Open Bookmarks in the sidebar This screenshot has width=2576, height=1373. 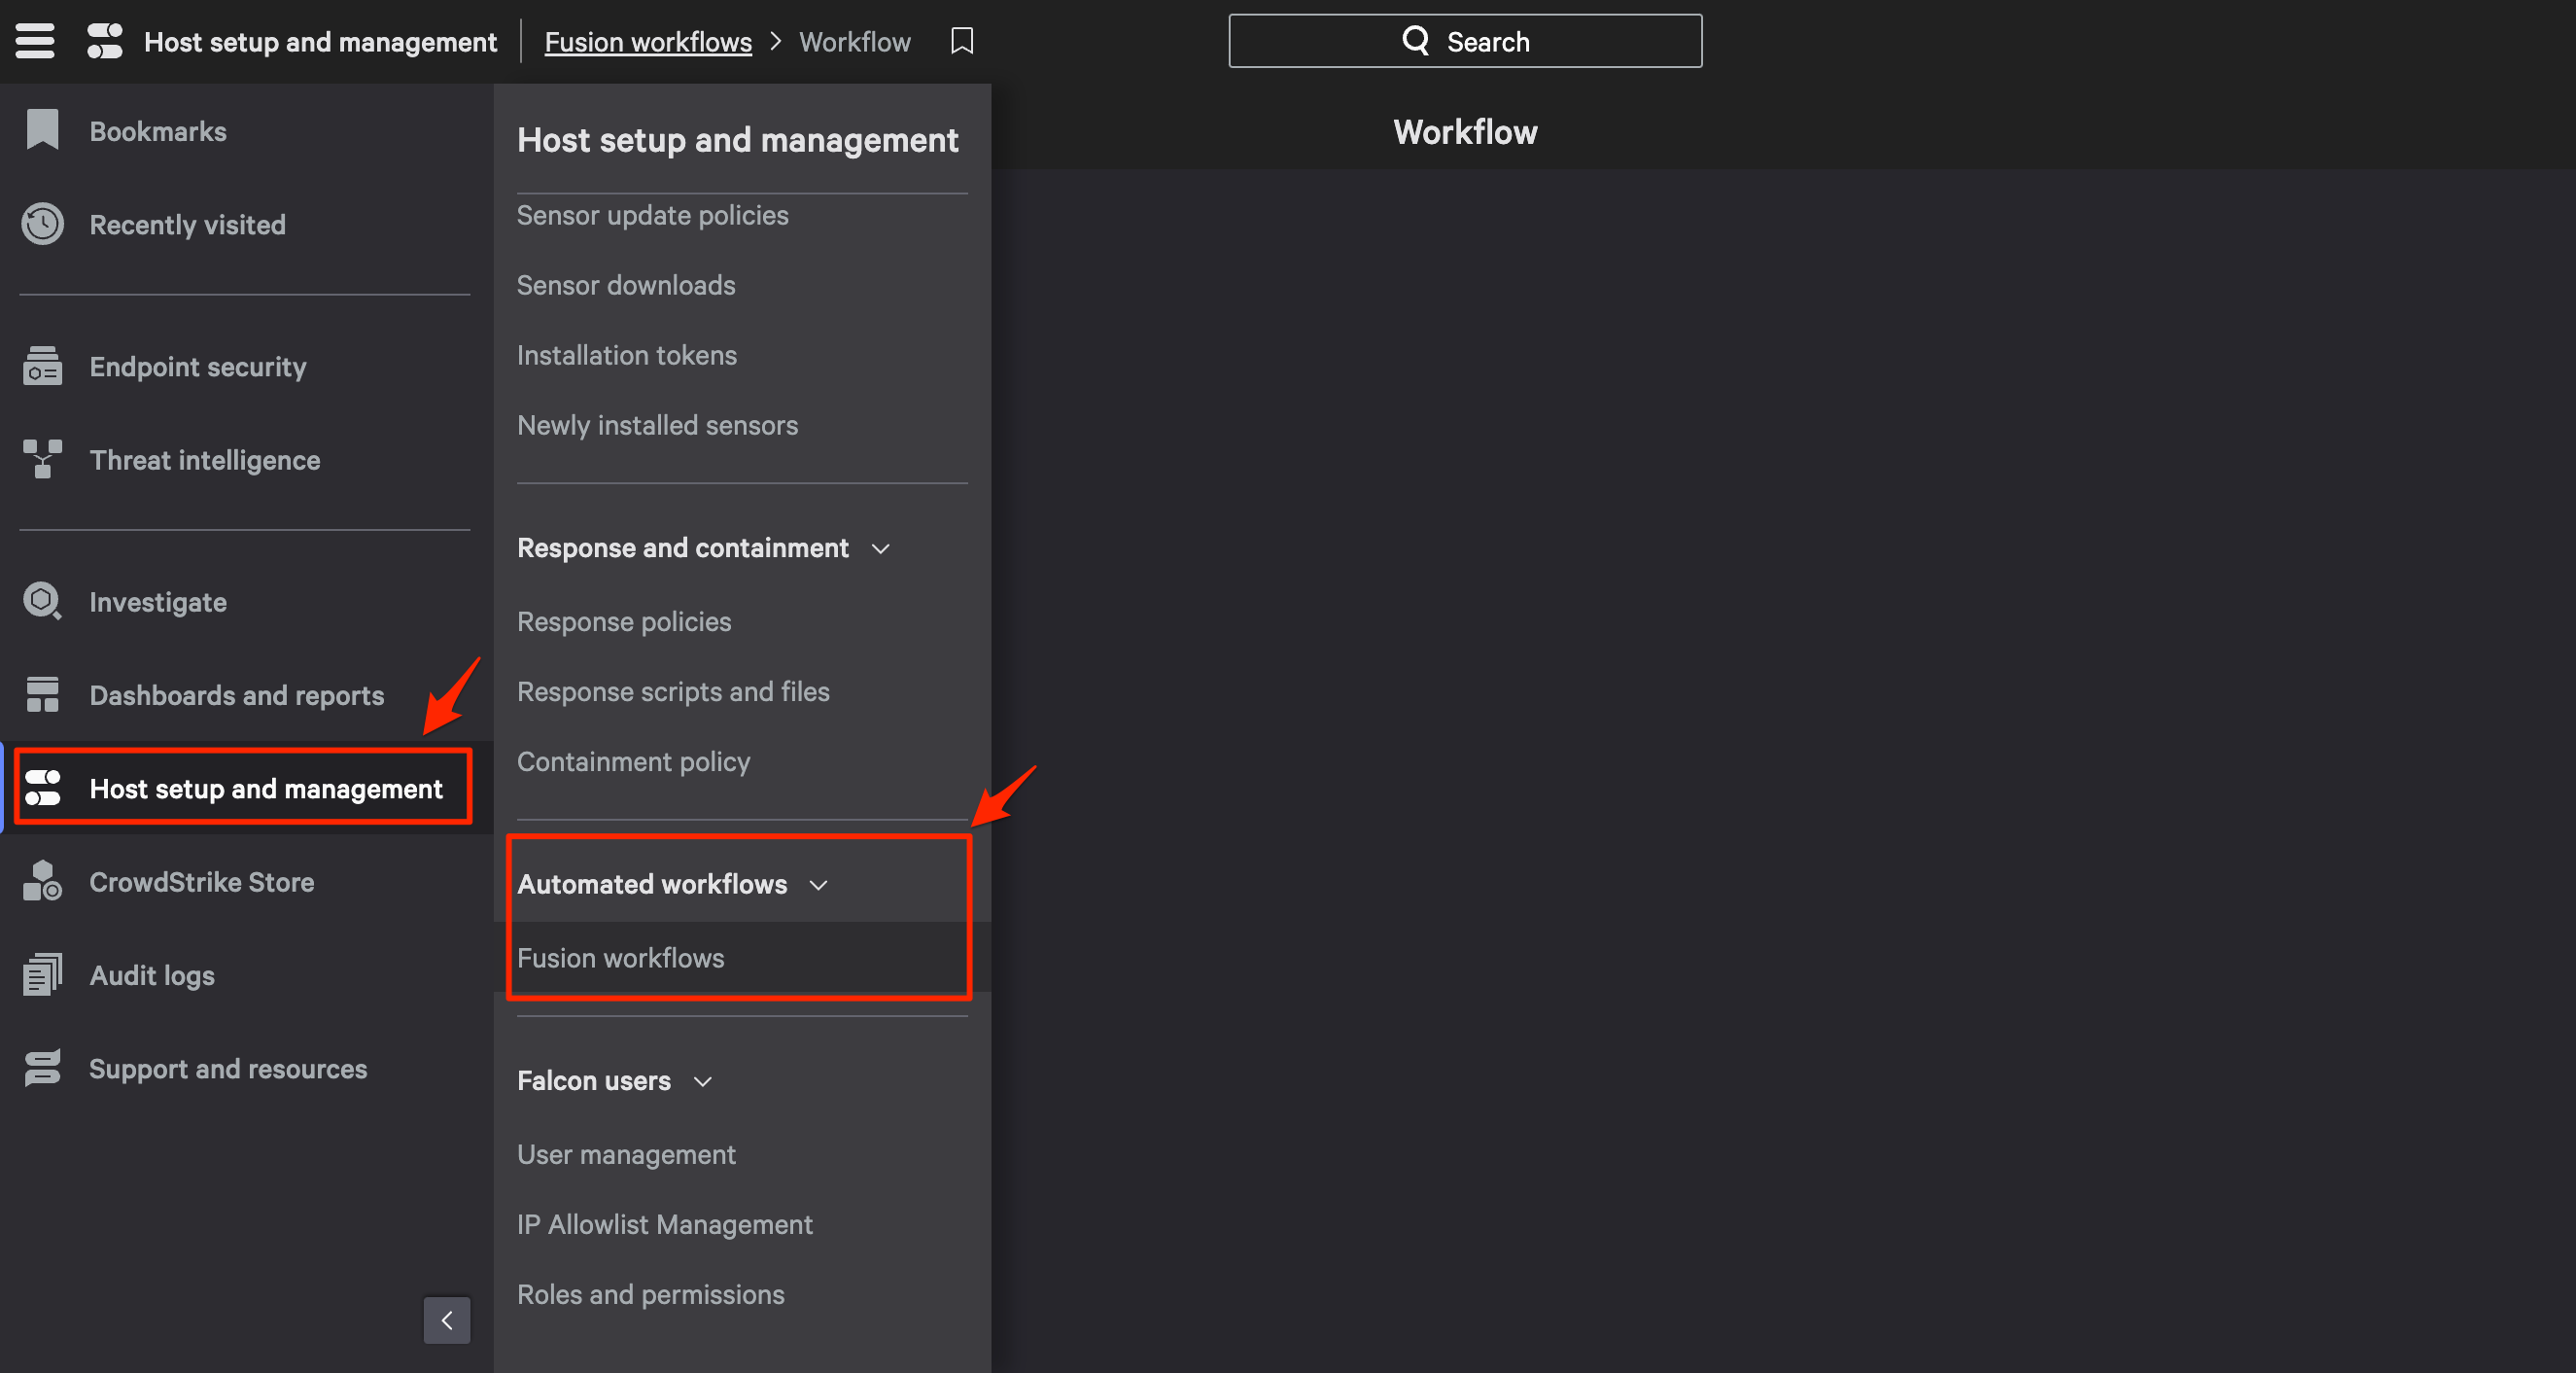click(157, 131)
